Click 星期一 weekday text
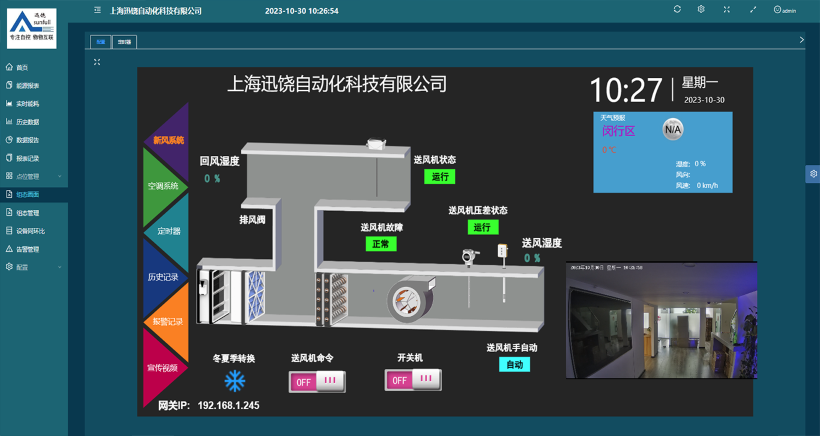Viewport: 820px width, 436px height. (x=700, y=83)
